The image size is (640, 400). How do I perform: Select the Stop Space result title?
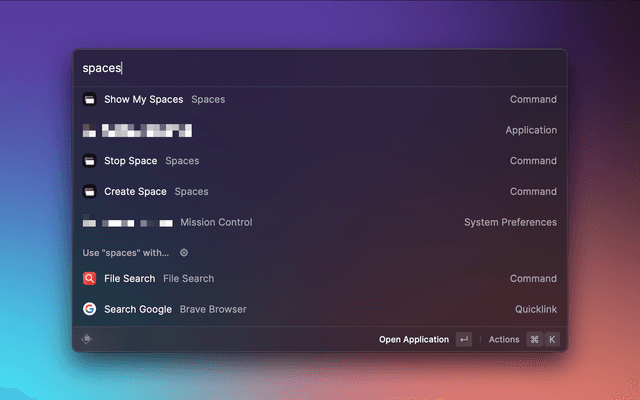coord(130,161)
